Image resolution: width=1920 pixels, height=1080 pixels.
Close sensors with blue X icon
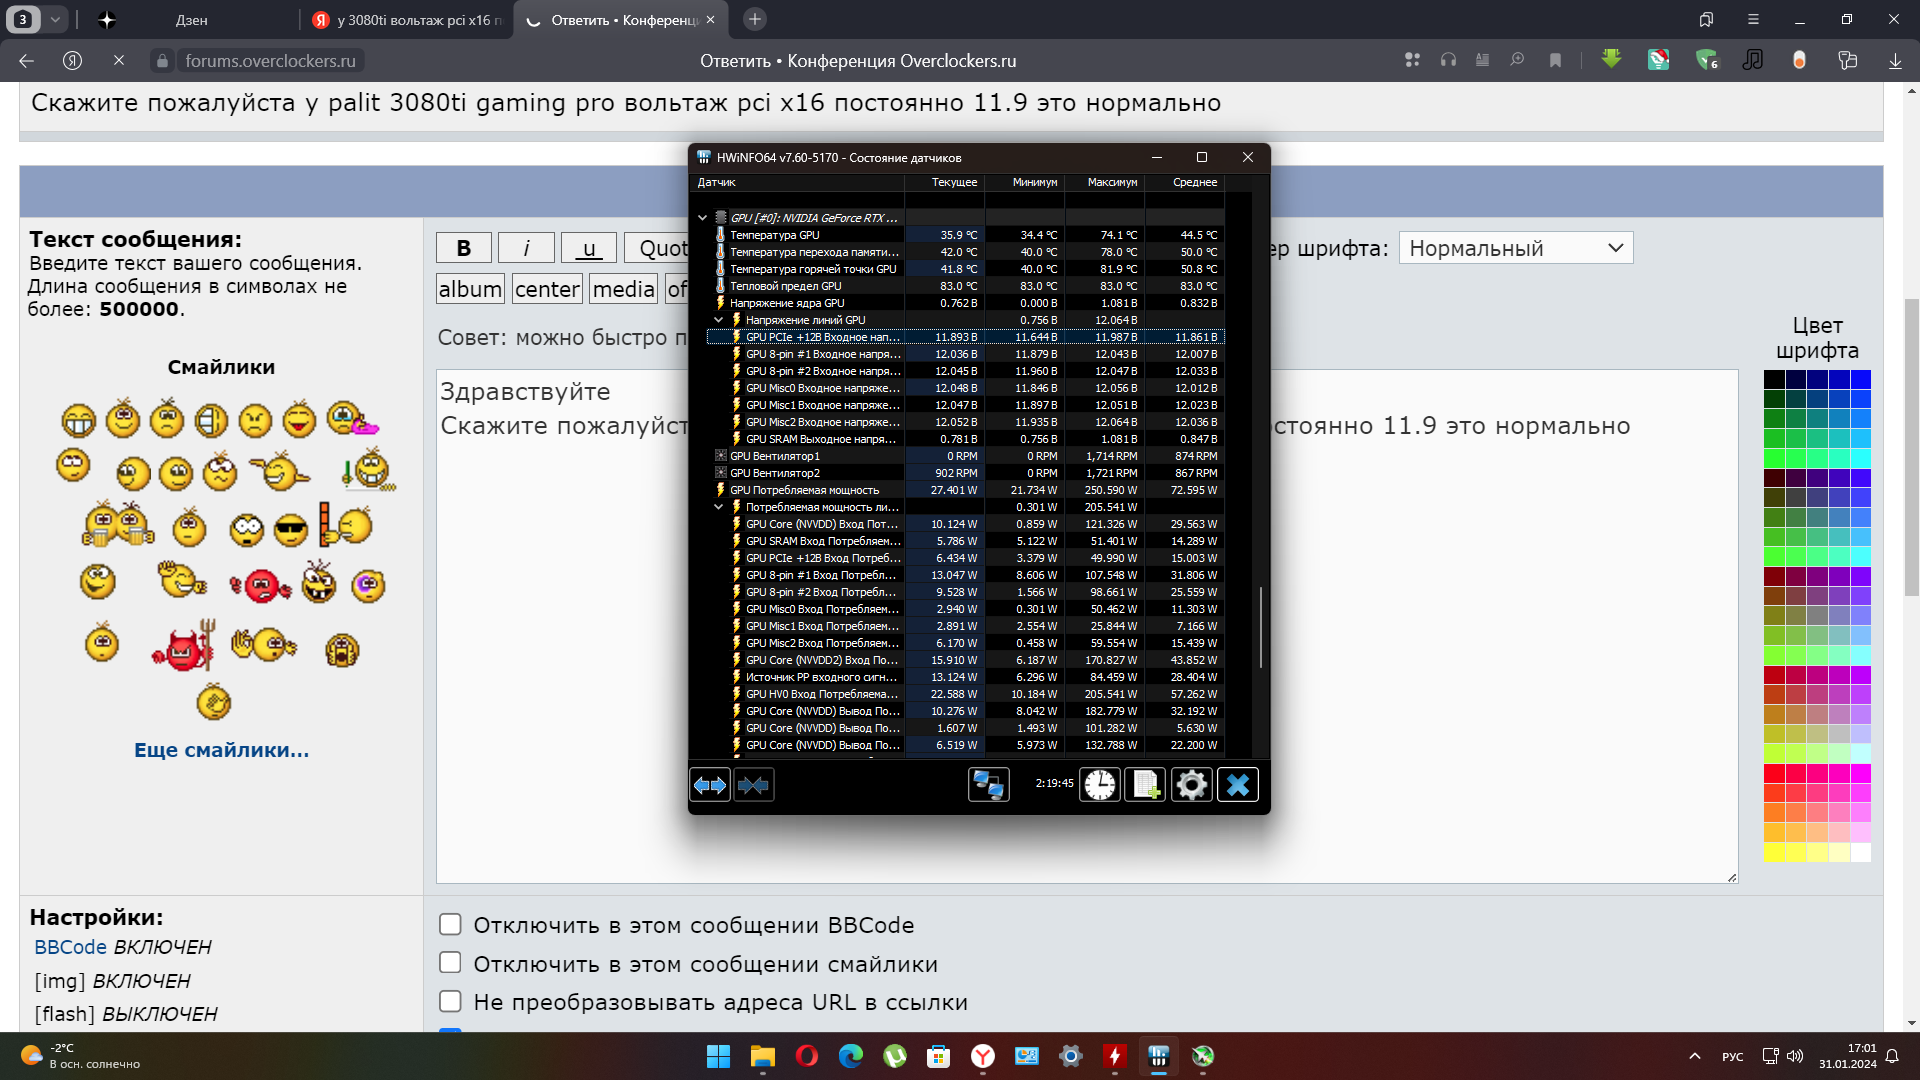tap(1237, 785)
